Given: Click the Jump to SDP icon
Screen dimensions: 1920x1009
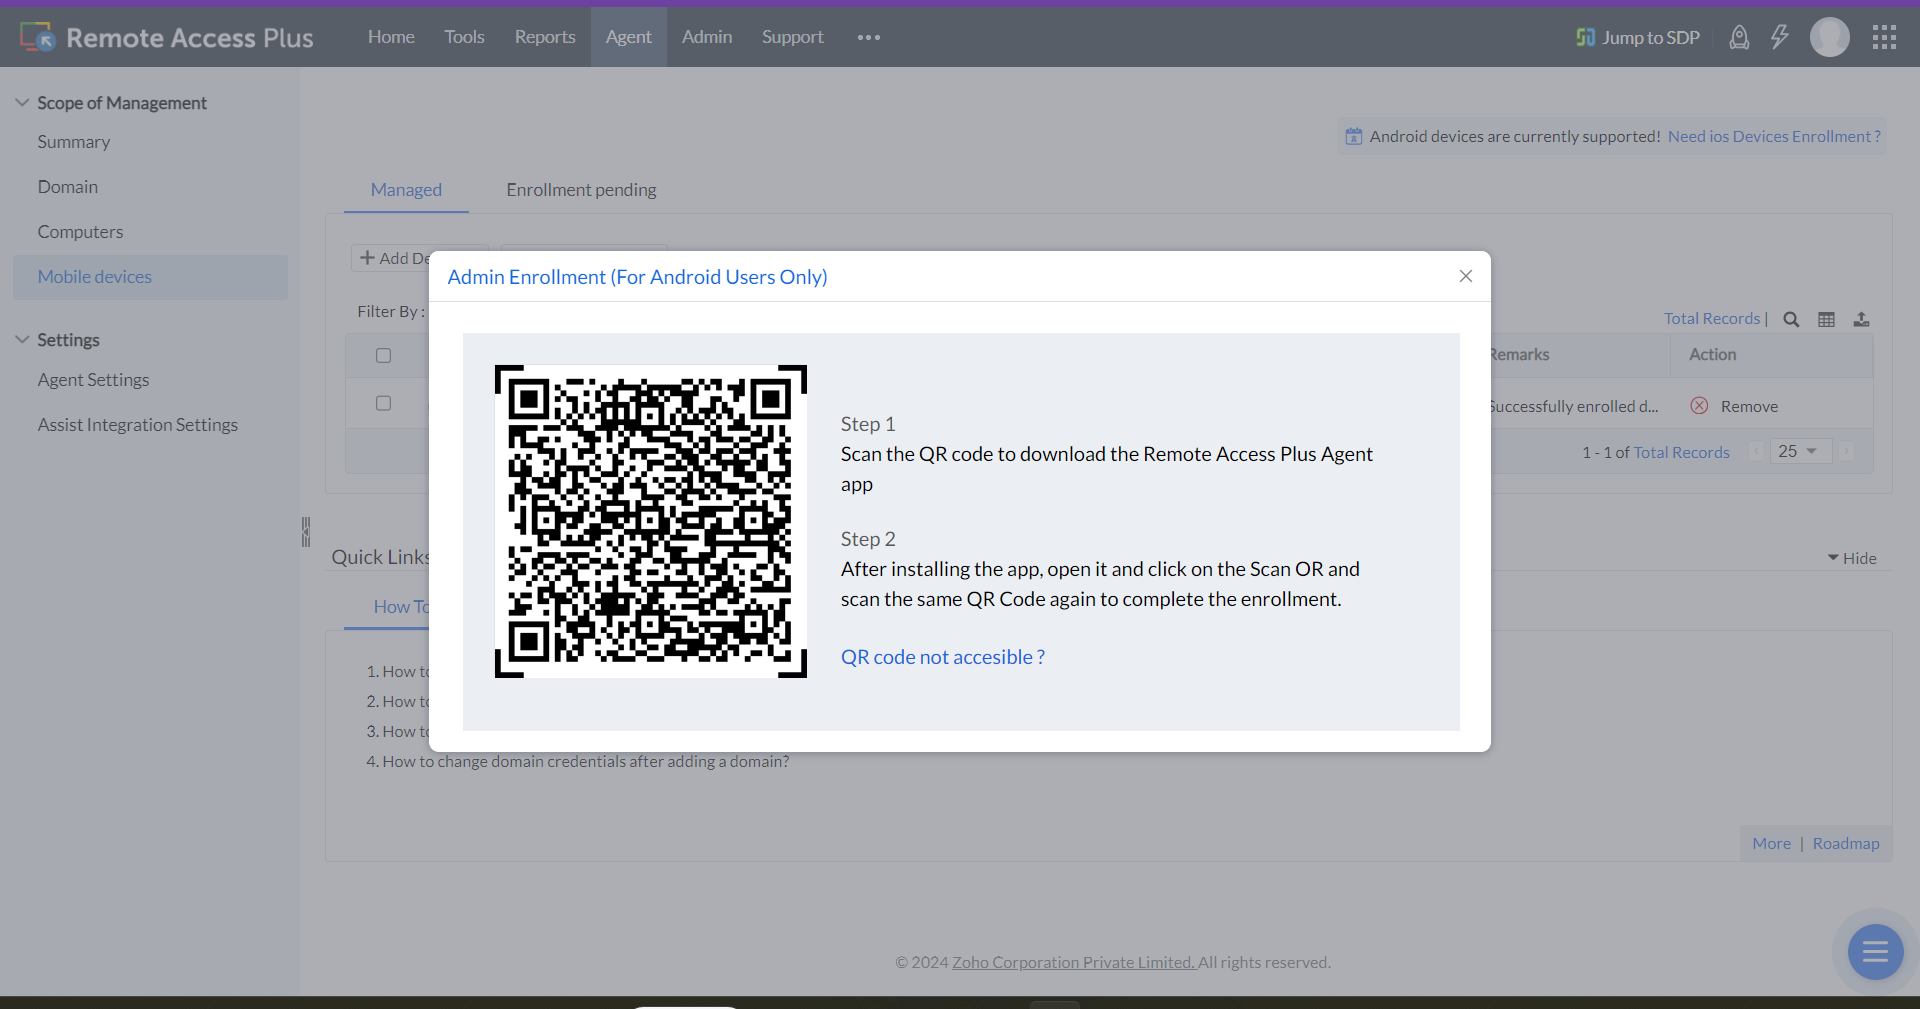Looking at the screenshot, I should coord(1586,37).
